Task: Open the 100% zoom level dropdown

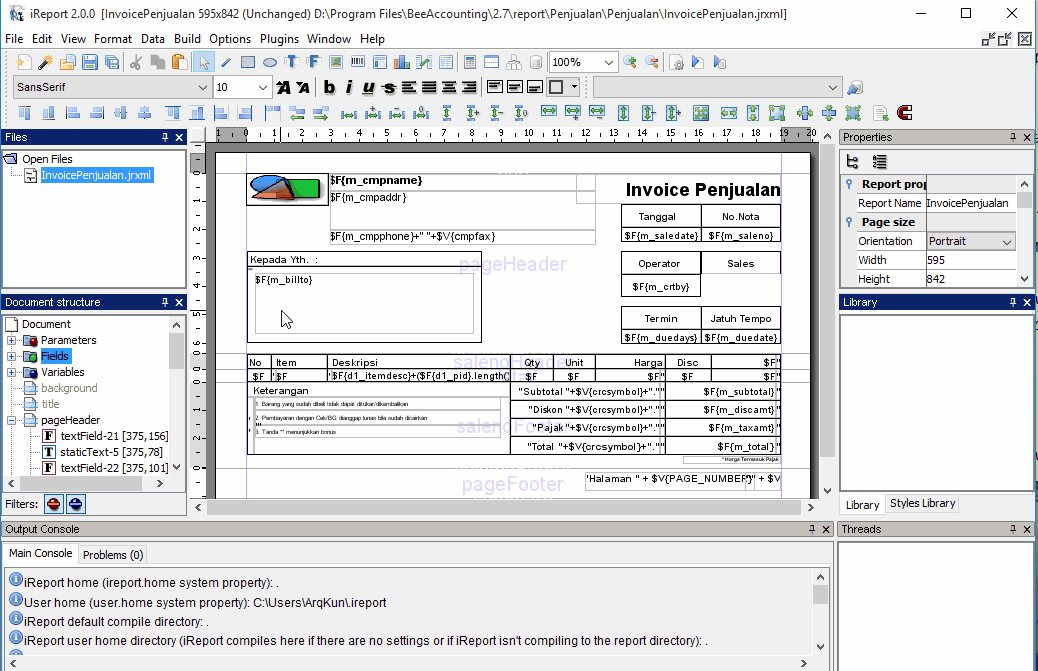Action: coord(609,62)
